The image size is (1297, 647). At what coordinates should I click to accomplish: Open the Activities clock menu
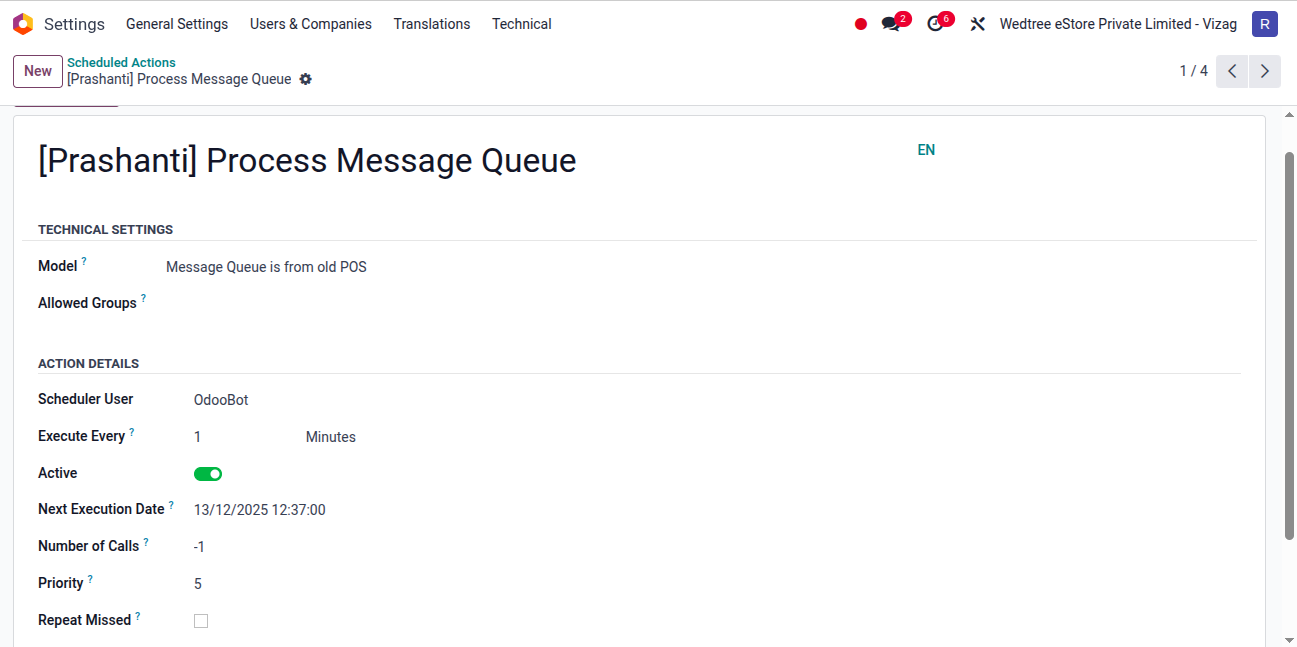[x=935, y=23]
